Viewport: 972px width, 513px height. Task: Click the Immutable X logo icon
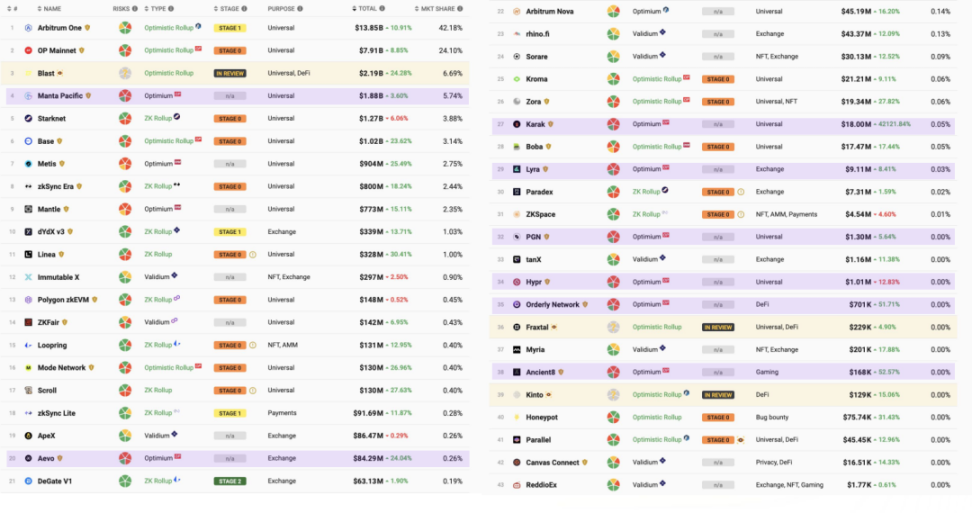coord(28,277)
